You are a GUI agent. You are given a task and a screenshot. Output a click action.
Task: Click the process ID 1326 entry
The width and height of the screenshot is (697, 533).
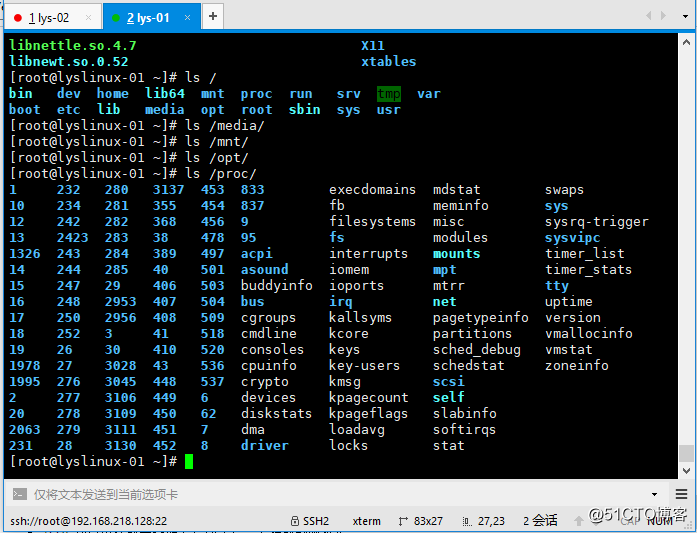click(x=25, y=253)
